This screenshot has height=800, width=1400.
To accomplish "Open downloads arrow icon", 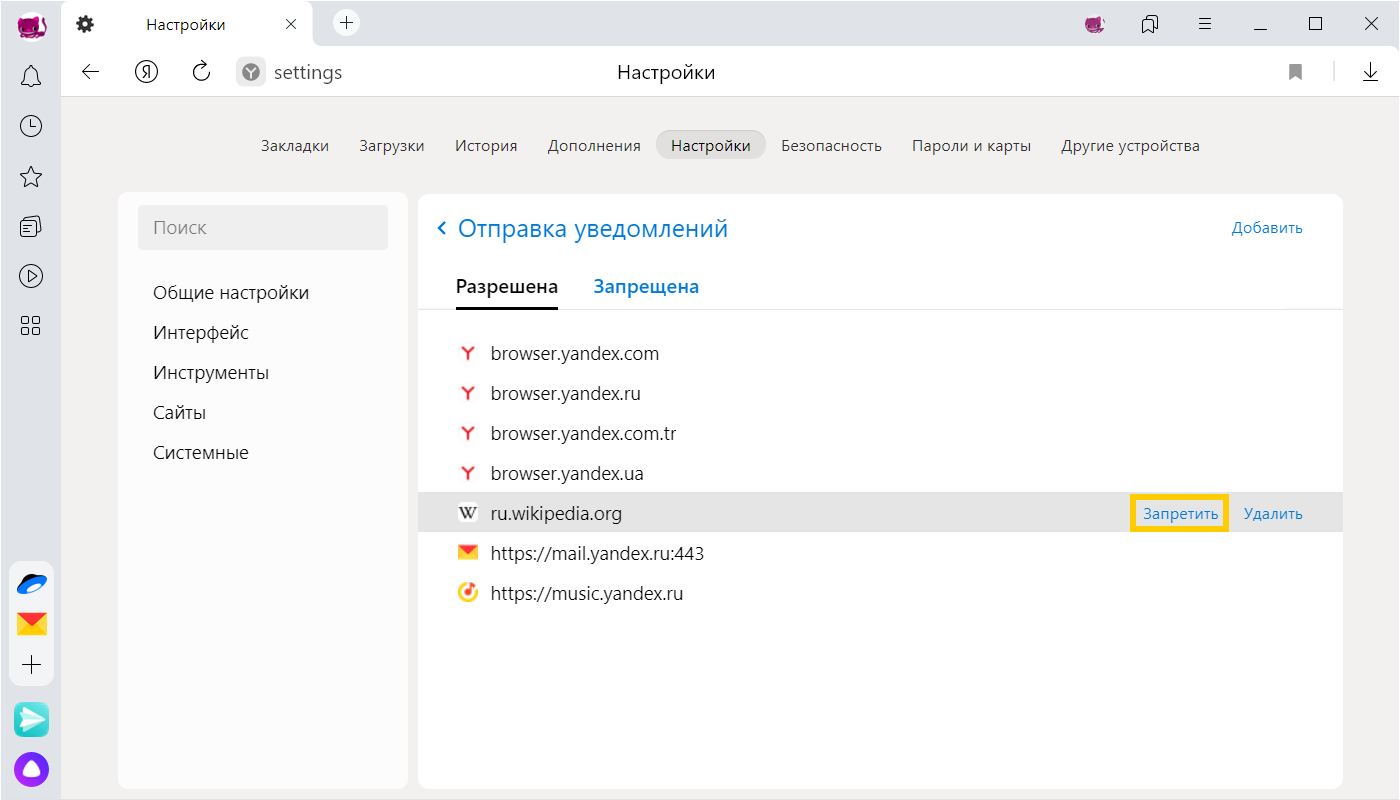I will click(x=1370, y=72).
